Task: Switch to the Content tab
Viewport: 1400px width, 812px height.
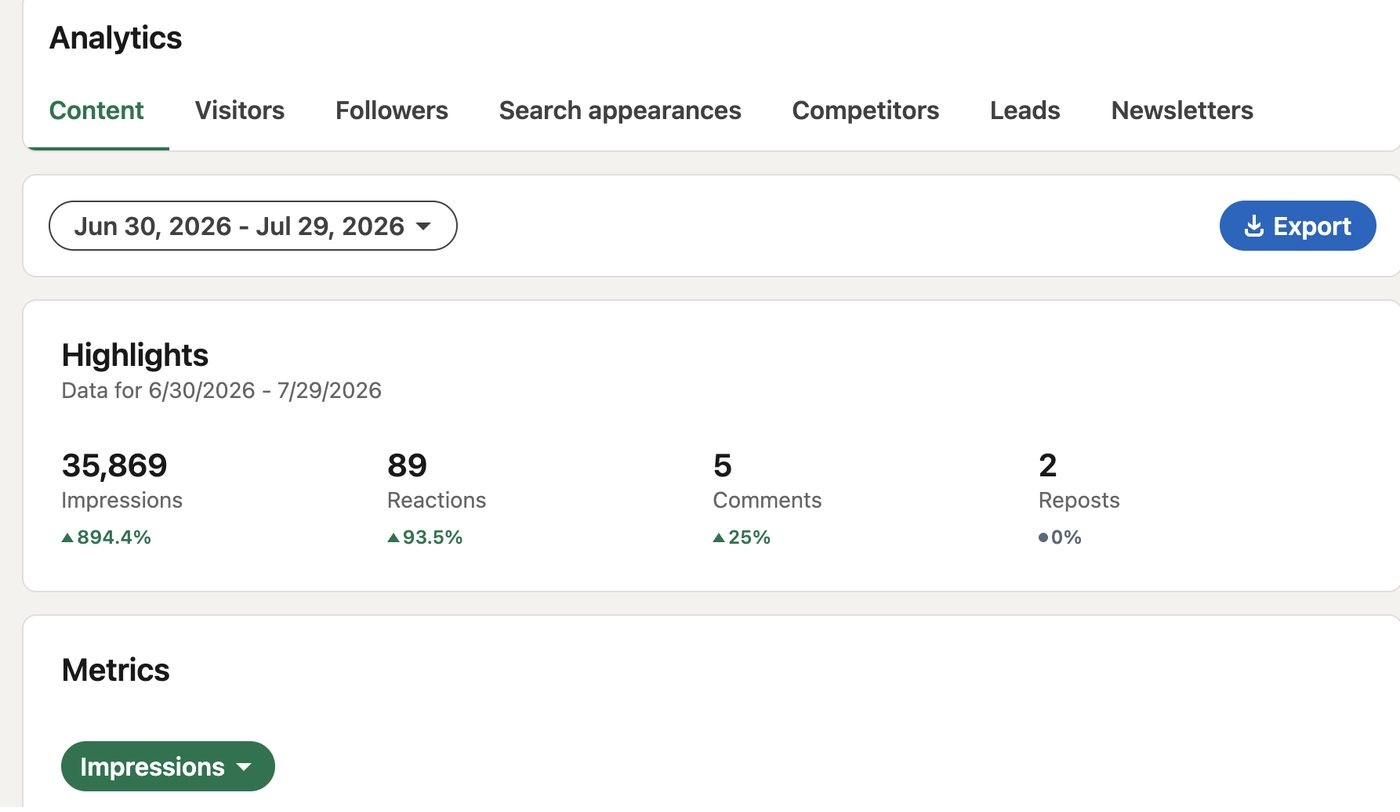Action: point(96,110)
